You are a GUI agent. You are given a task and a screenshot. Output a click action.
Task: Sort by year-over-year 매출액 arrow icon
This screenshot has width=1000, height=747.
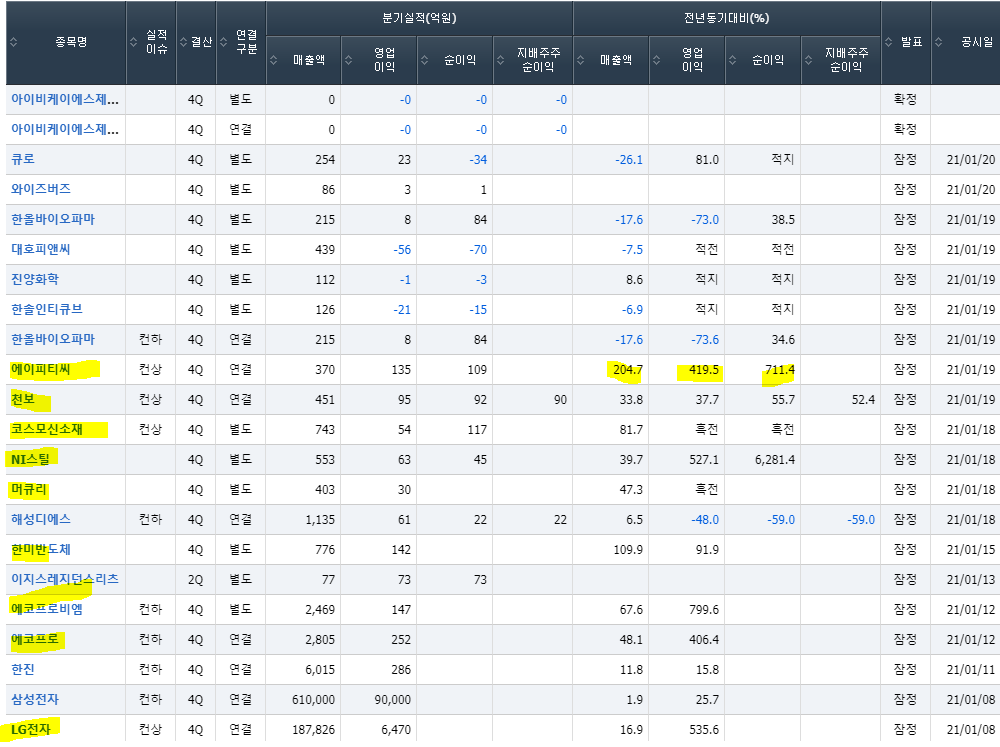click(580, 60)
